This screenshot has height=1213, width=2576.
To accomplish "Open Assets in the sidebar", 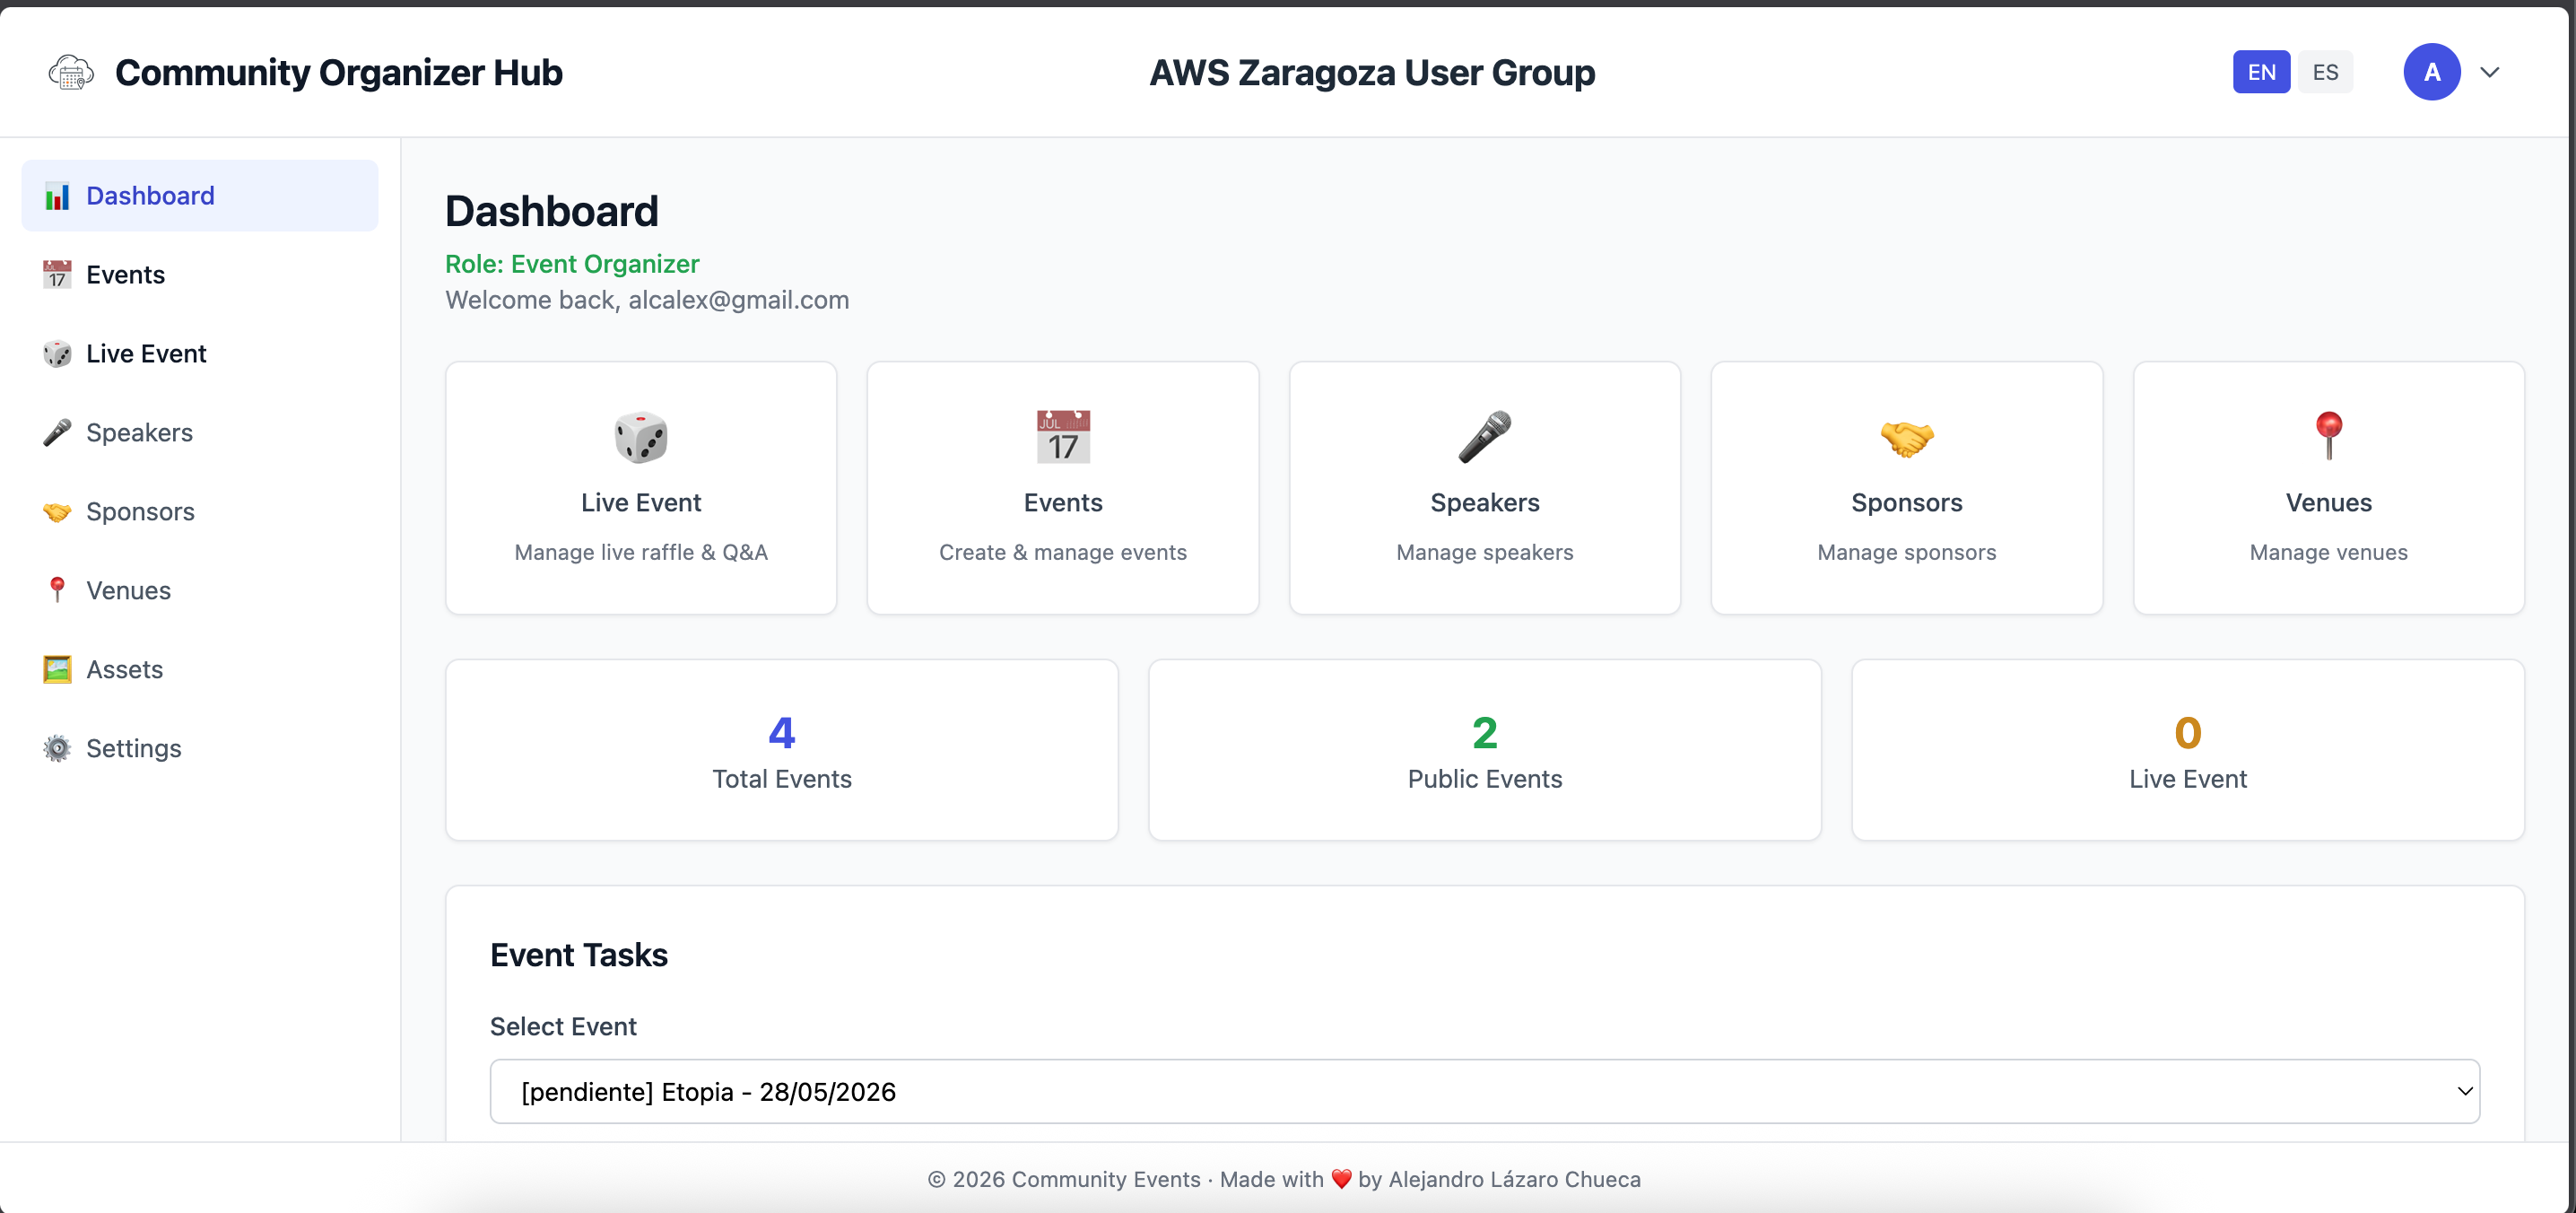I will (x=200, y=670).
